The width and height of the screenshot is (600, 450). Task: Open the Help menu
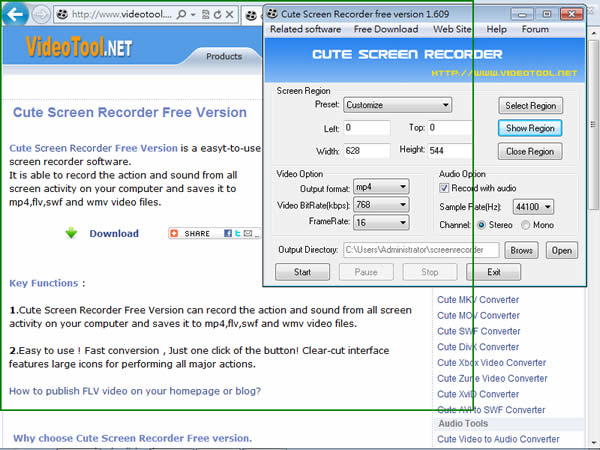(496, 29)
